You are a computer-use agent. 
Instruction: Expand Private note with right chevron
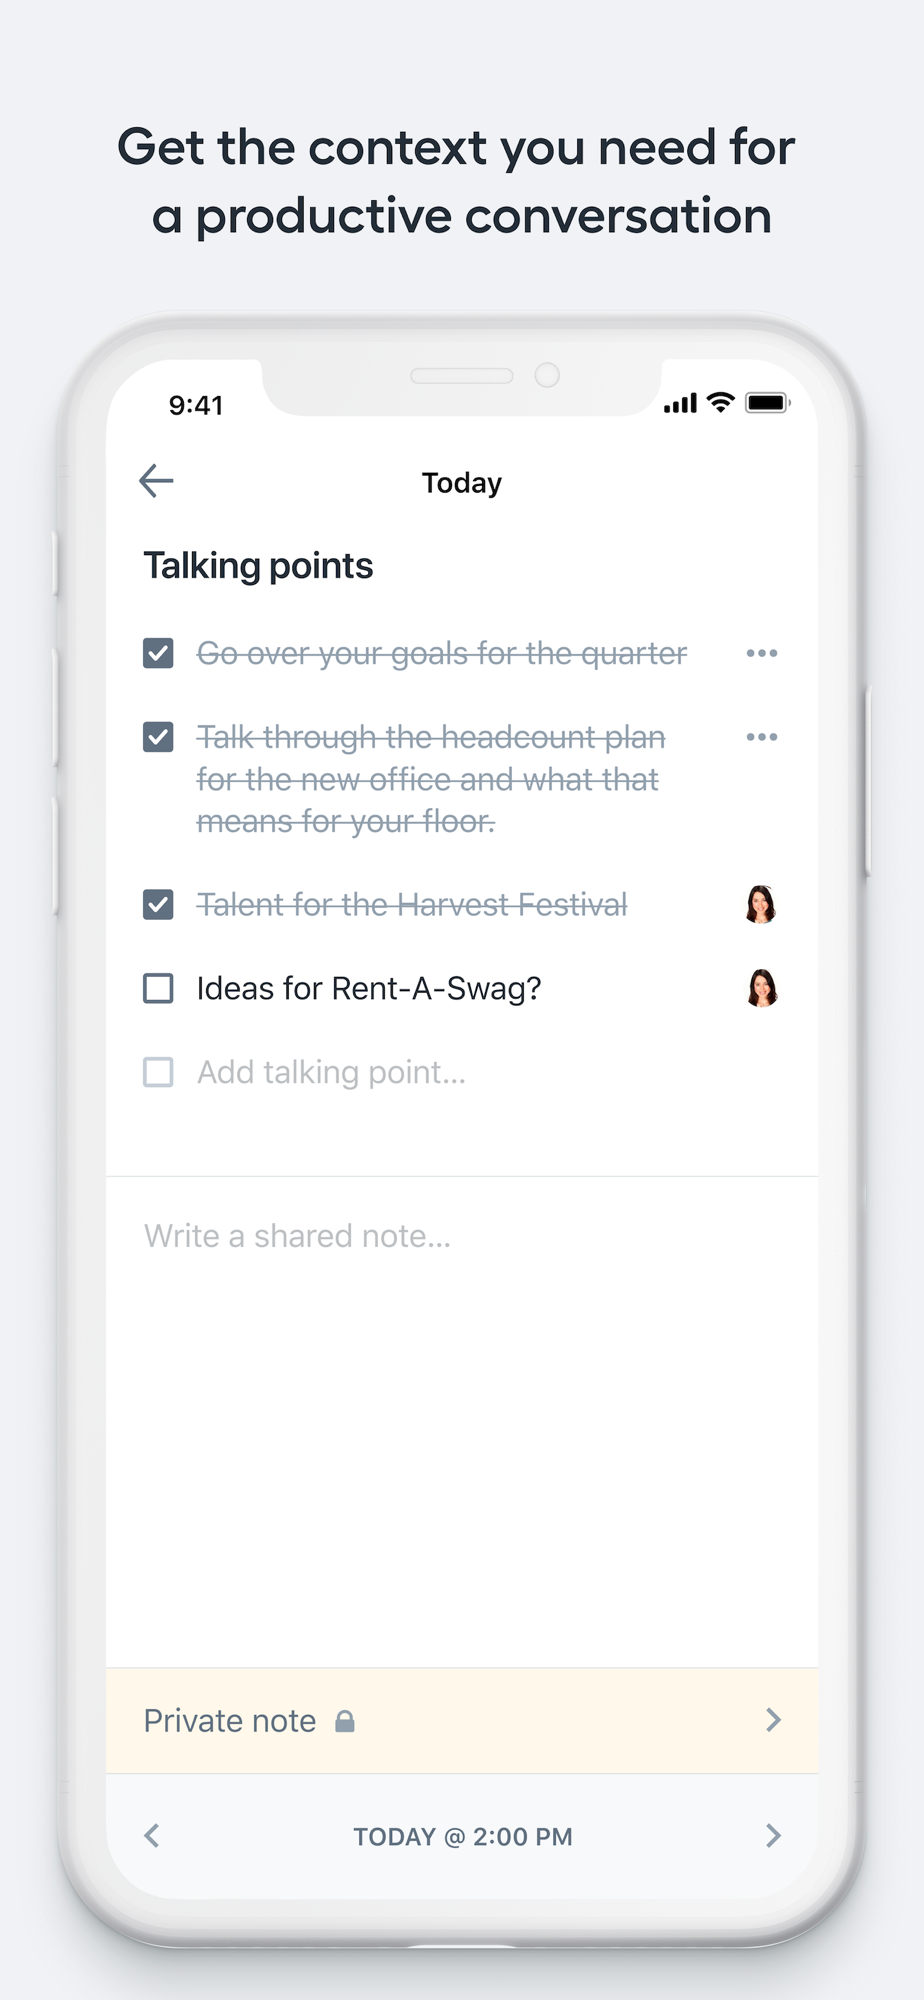coord(773,1720)
